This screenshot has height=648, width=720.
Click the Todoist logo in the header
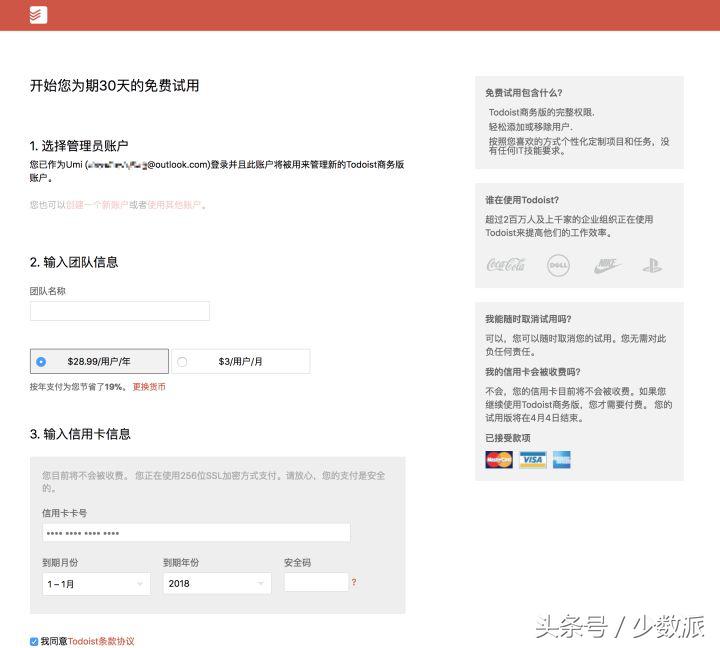(x=38, y=15)
